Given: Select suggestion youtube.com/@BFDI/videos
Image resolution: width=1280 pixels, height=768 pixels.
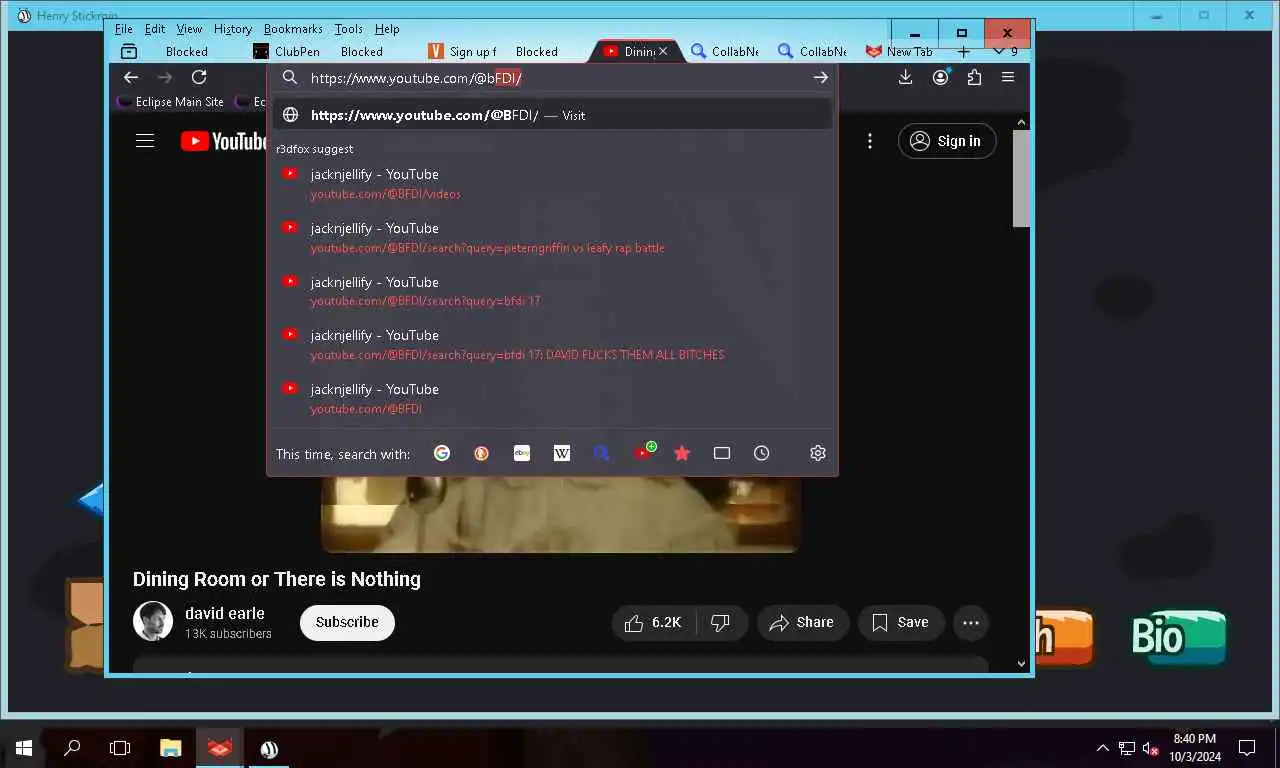Looking at the screenshot, I should click(552, 184).
